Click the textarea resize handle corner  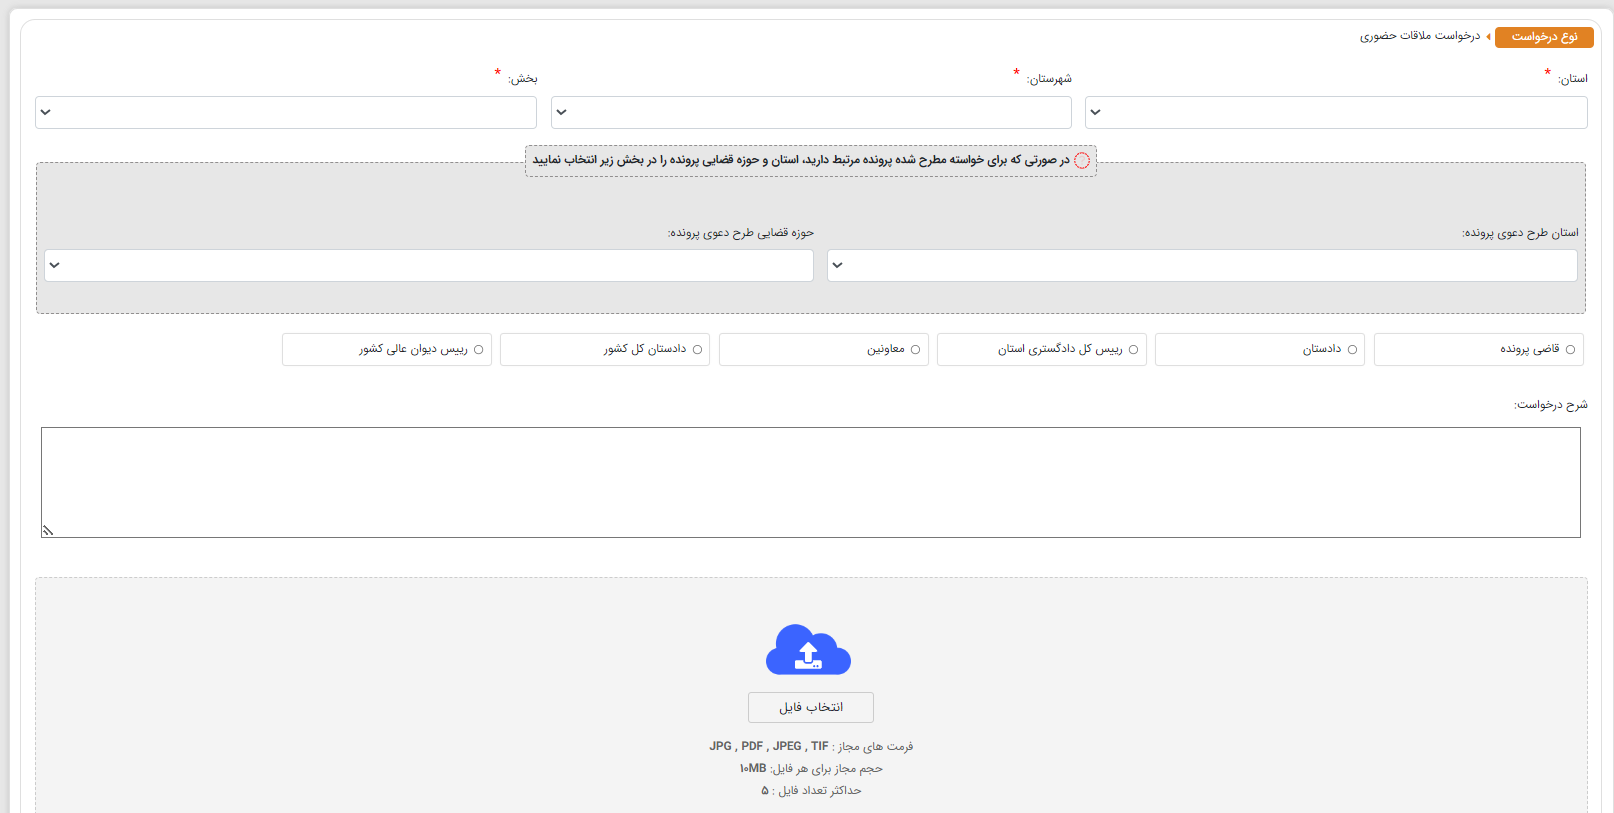47,531
